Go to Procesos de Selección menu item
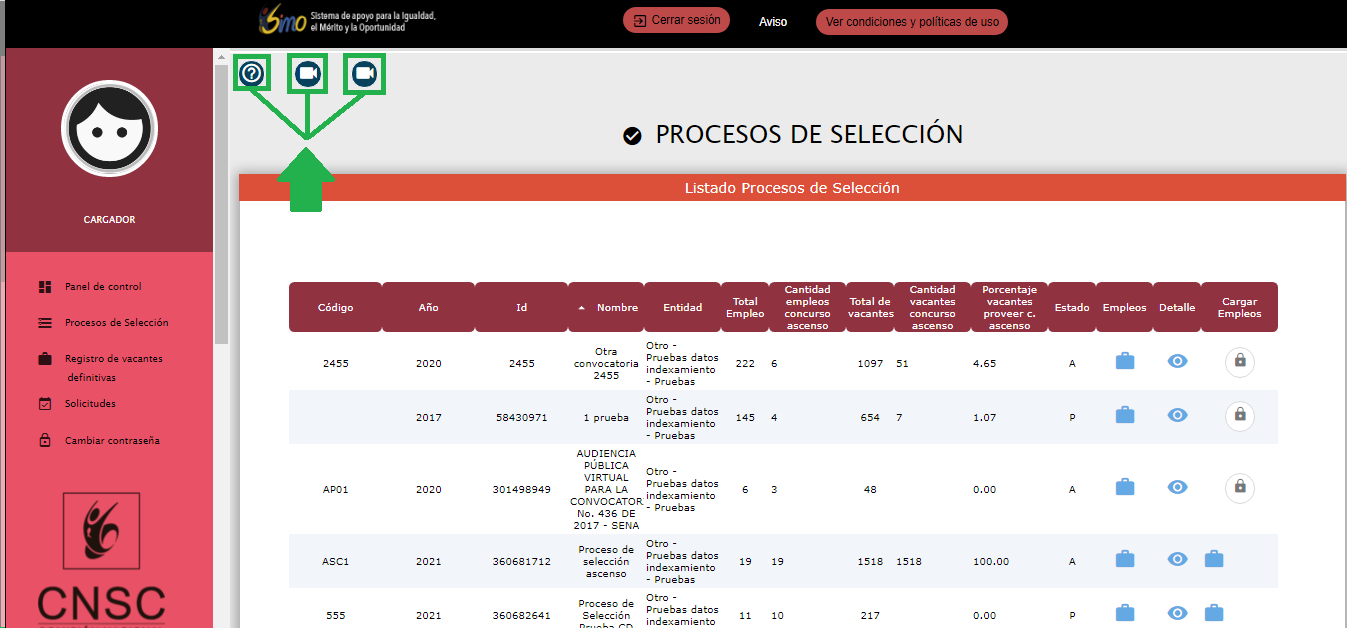 116,323
